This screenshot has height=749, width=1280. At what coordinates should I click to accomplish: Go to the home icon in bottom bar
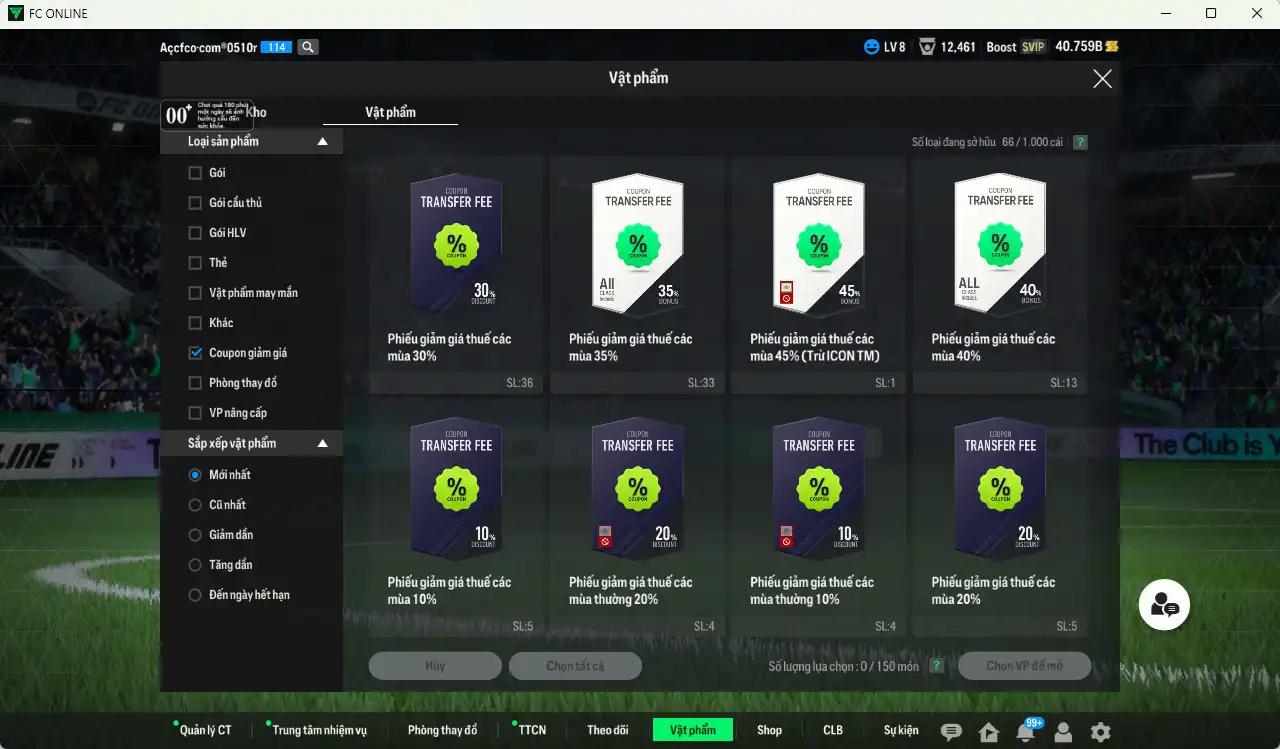point(989,732)
